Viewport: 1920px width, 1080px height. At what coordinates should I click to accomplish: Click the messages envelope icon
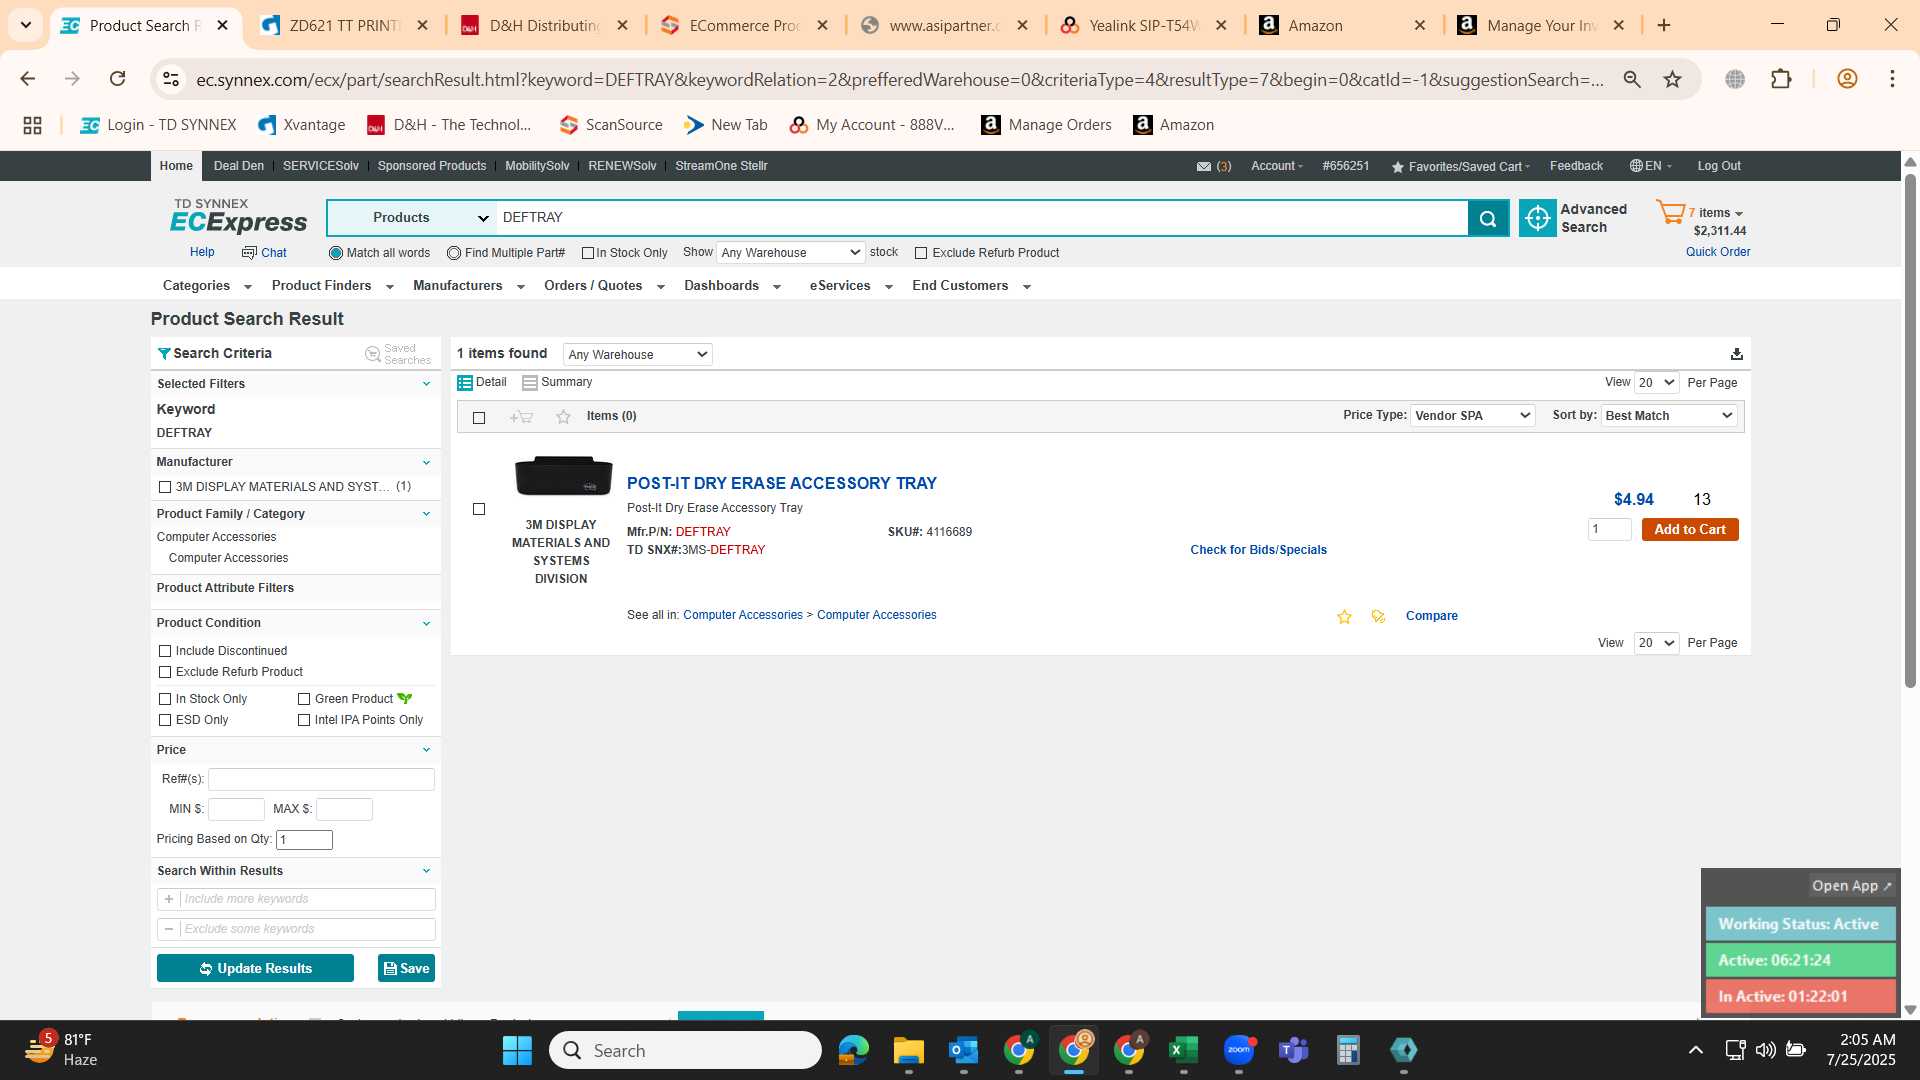[1204, 167]
